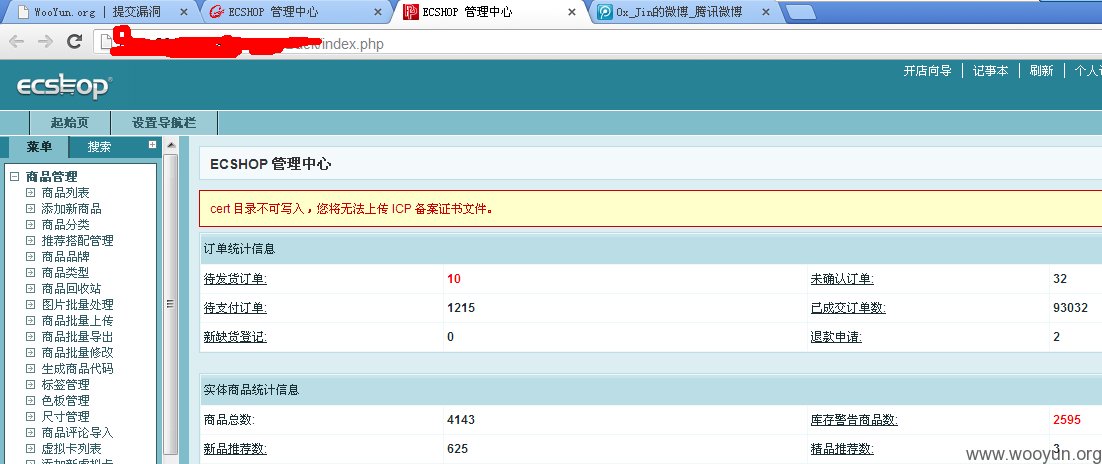Click the 93032 completed orders value
The height and width of the screenshot is (464, 1102).
click(x=1070, y=308)
